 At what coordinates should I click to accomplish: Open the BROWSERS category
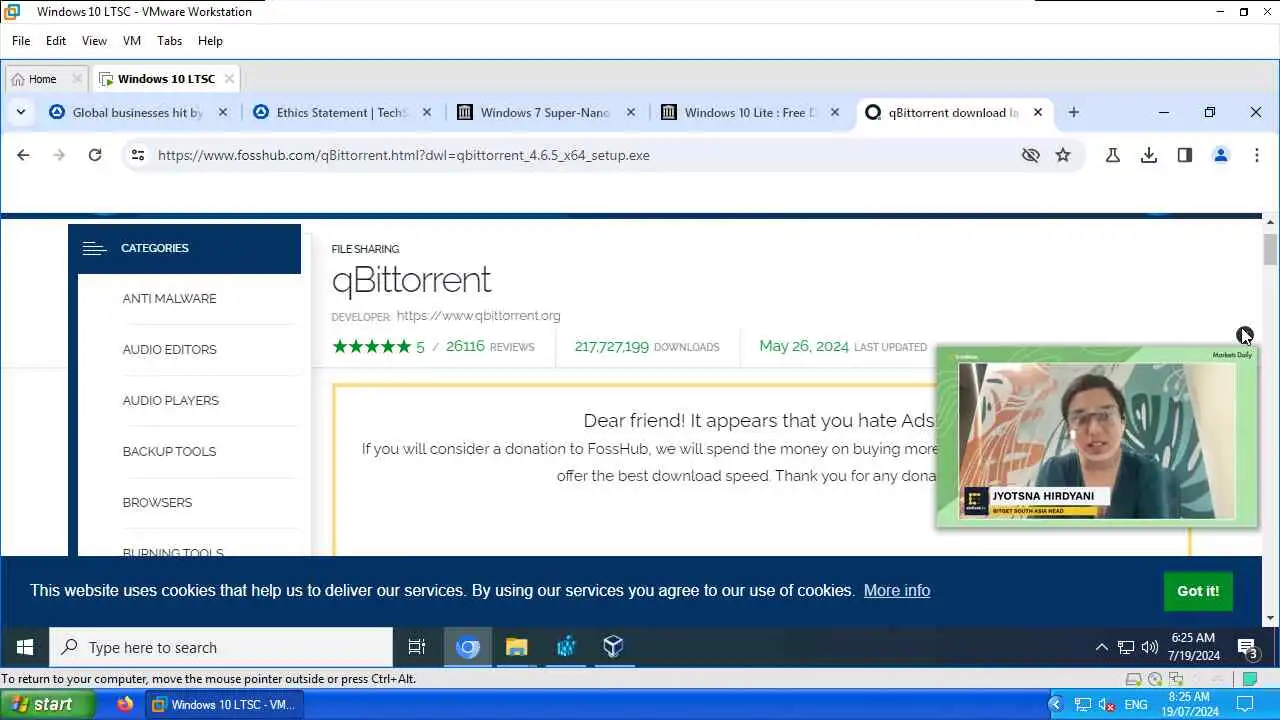click(x=157, y=502)
